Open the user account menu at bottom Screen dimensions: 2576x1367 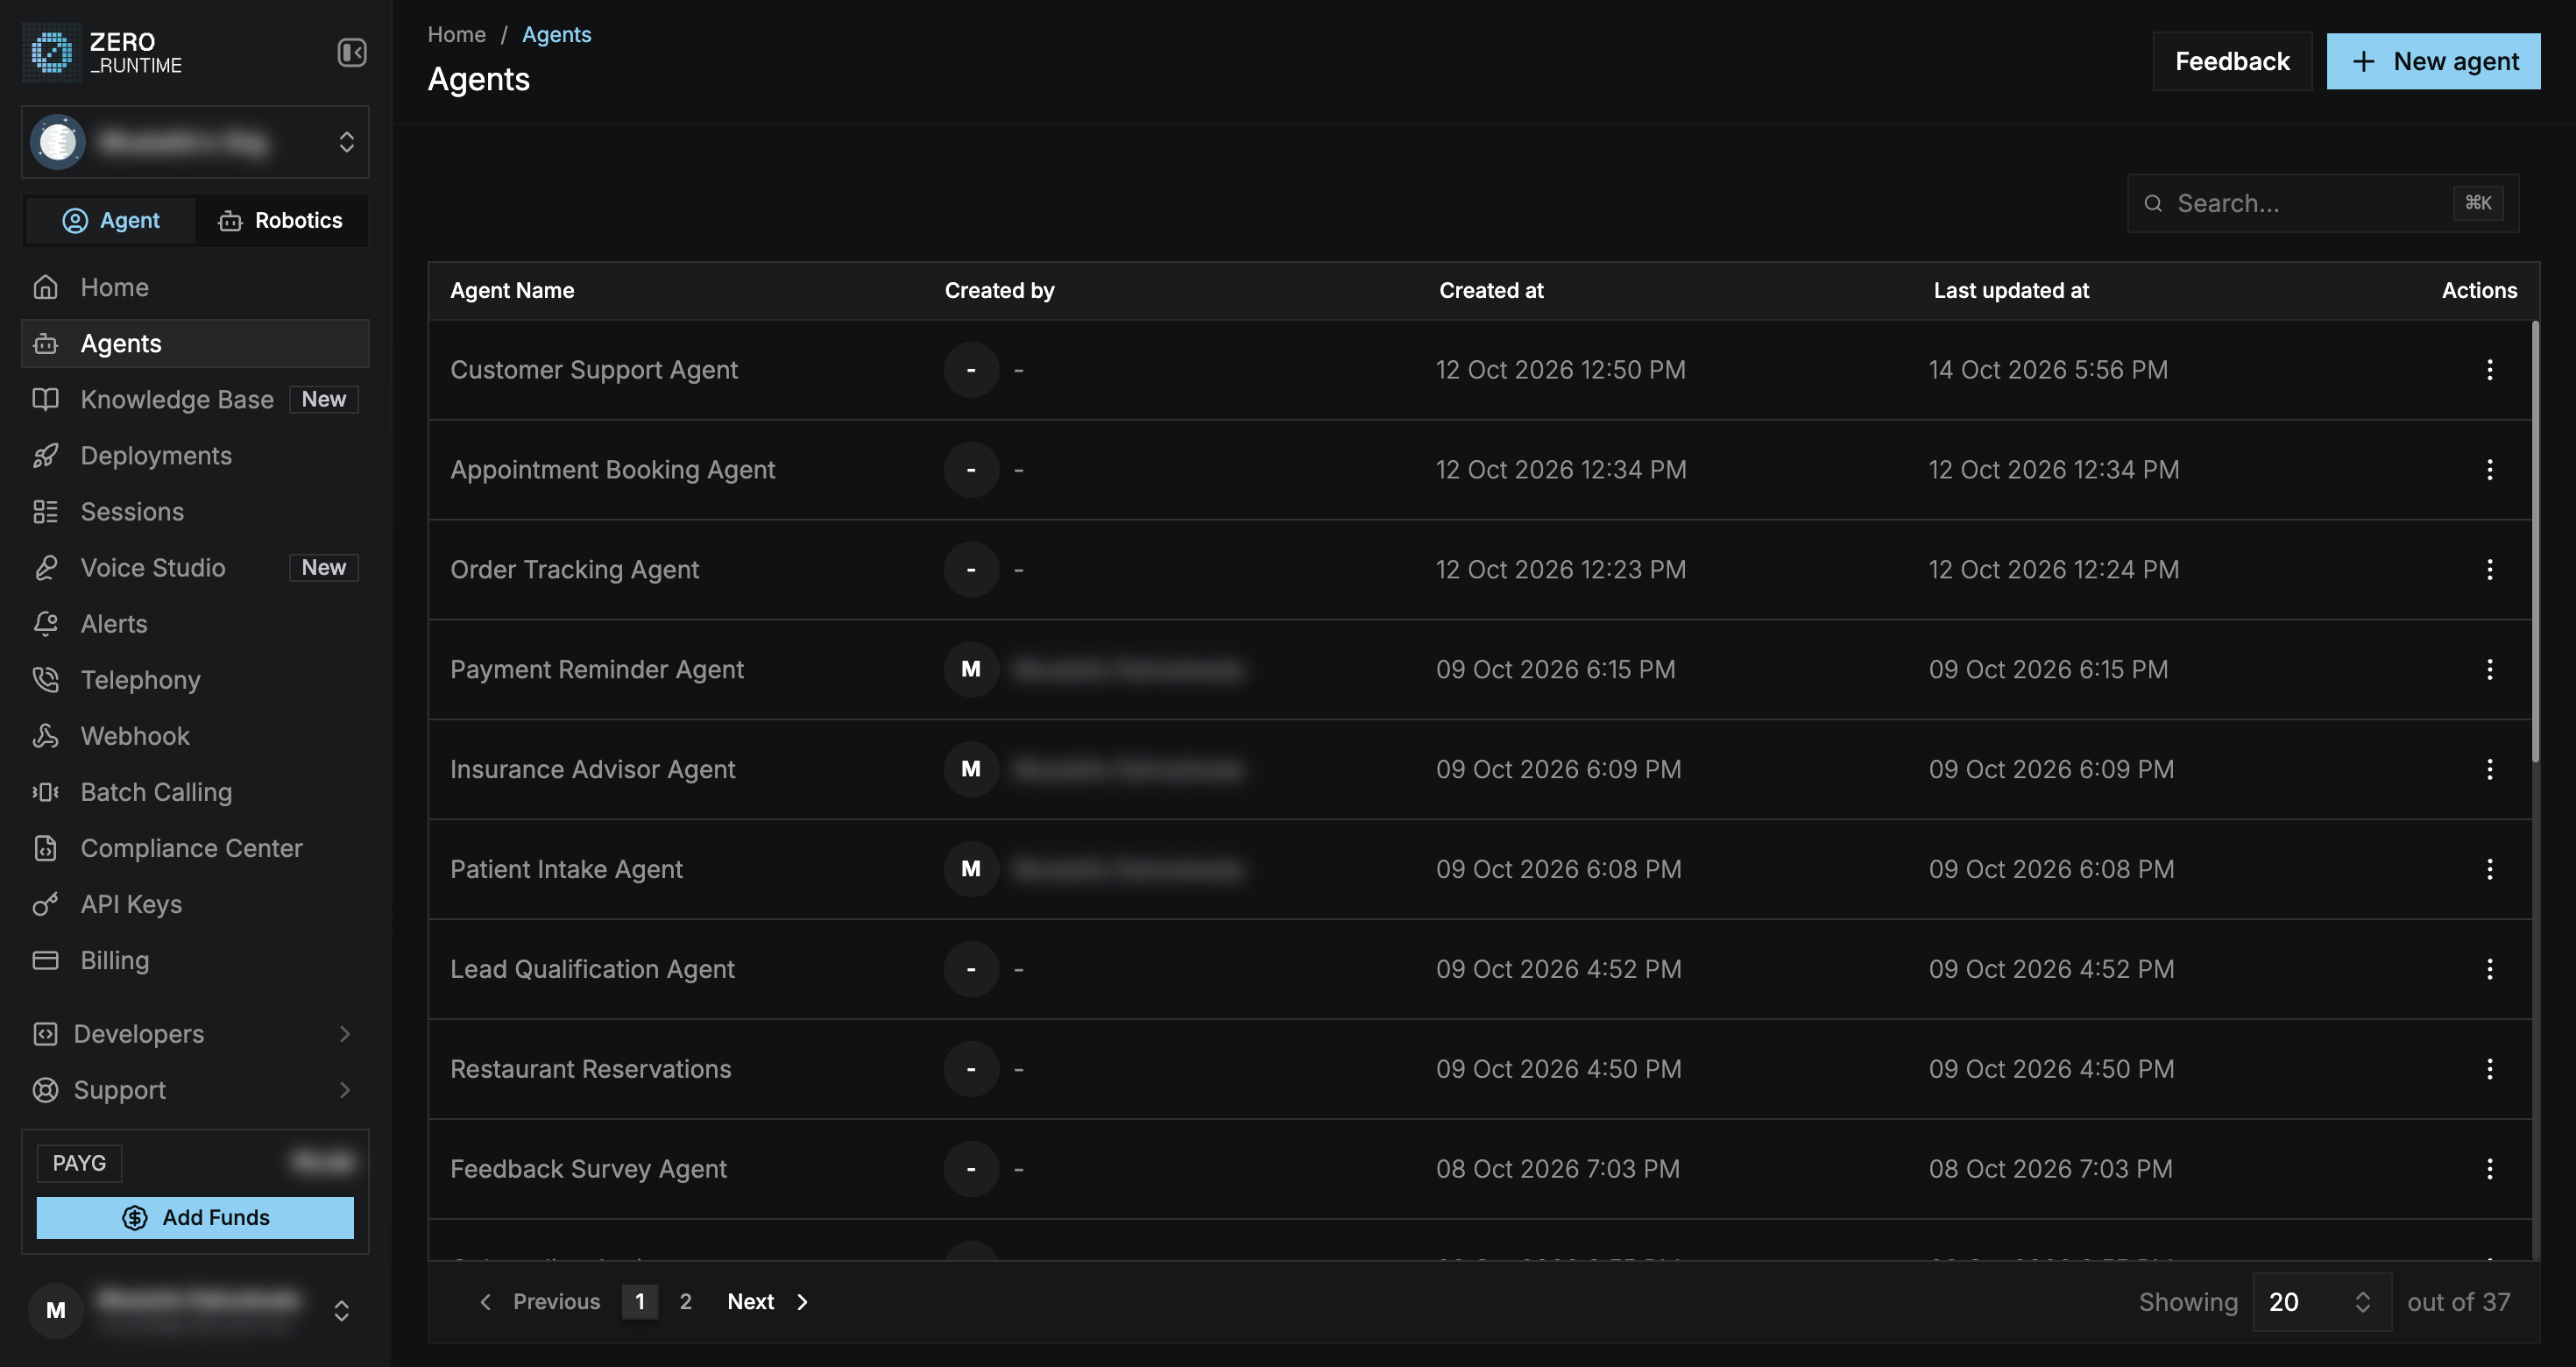click(x=195, y=1309)
